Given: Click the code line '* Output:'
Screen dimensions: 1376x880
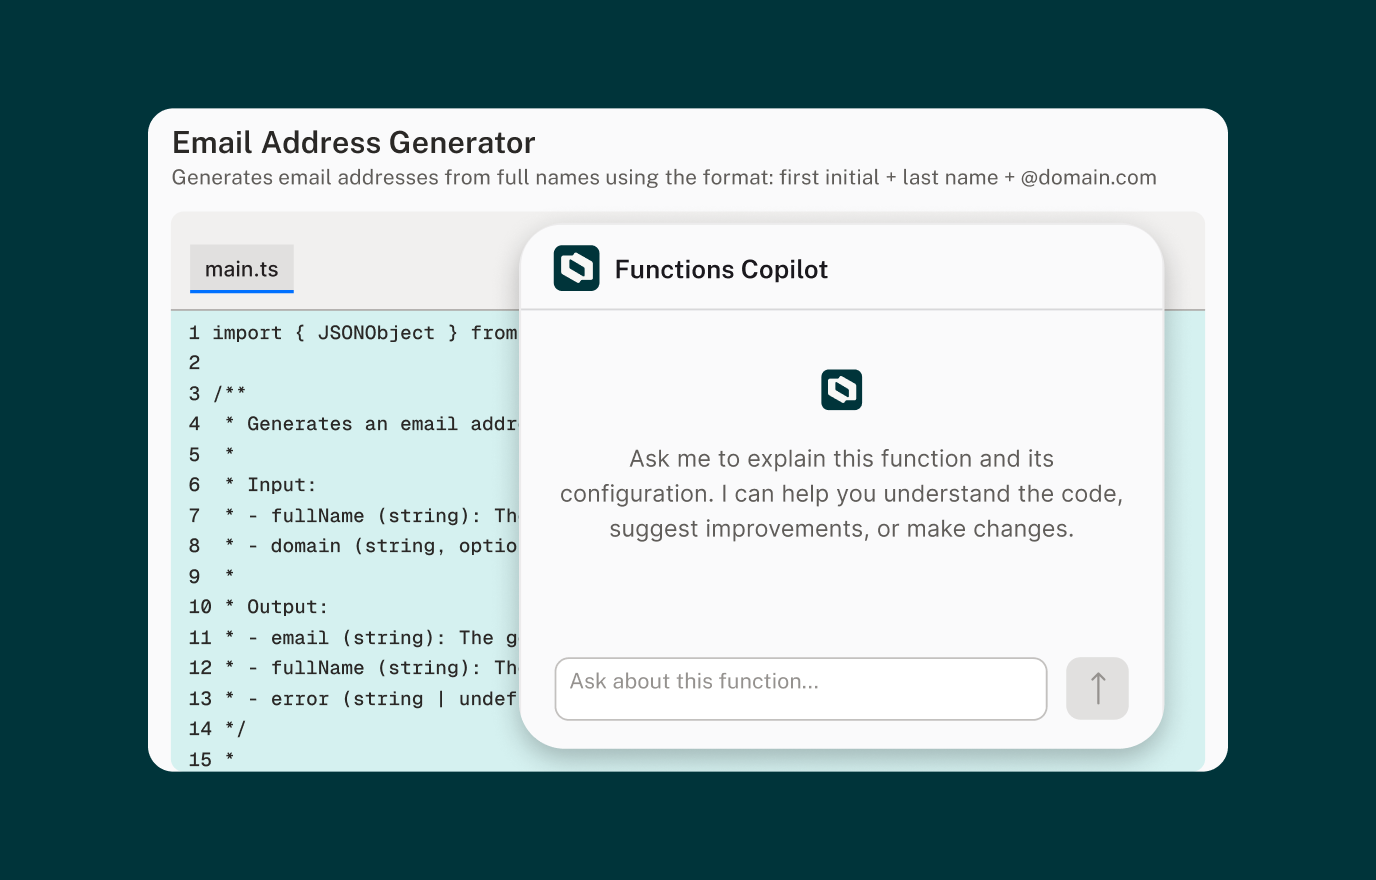Looking at the screenshot, I should point(275,607).
